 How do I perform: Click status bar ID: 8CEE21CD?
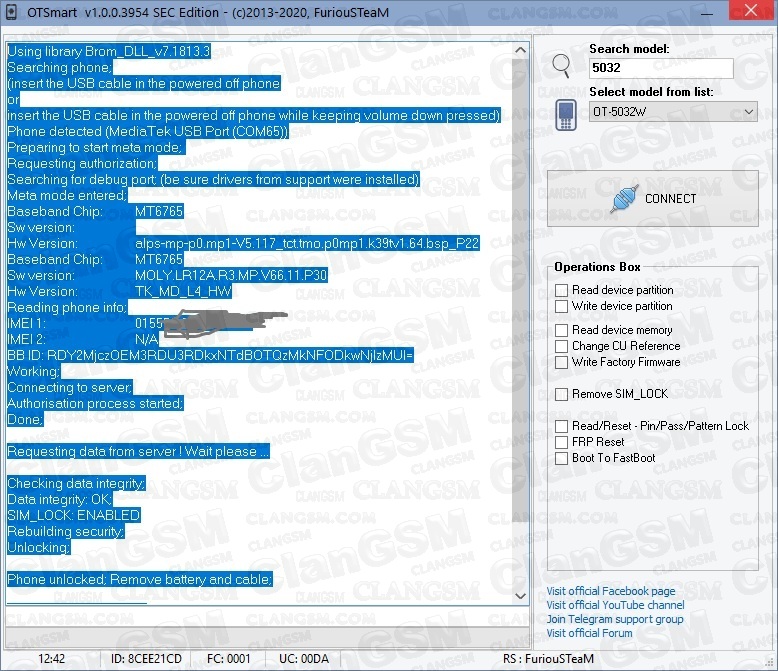point(146,659)
